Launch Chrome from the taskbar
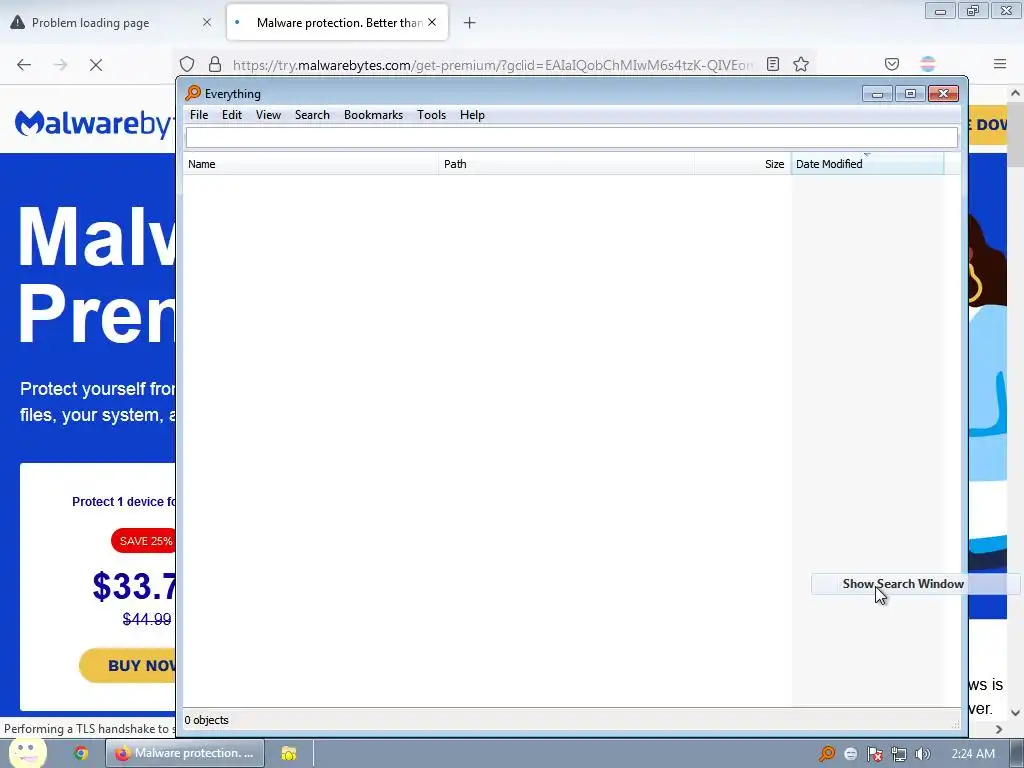 click(81, 753)
